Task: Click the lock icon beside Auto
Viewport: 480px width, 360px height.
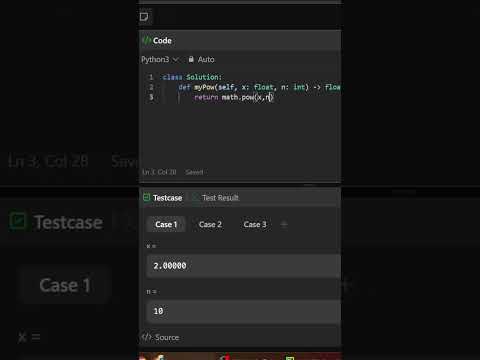Action: click(191, 59)
